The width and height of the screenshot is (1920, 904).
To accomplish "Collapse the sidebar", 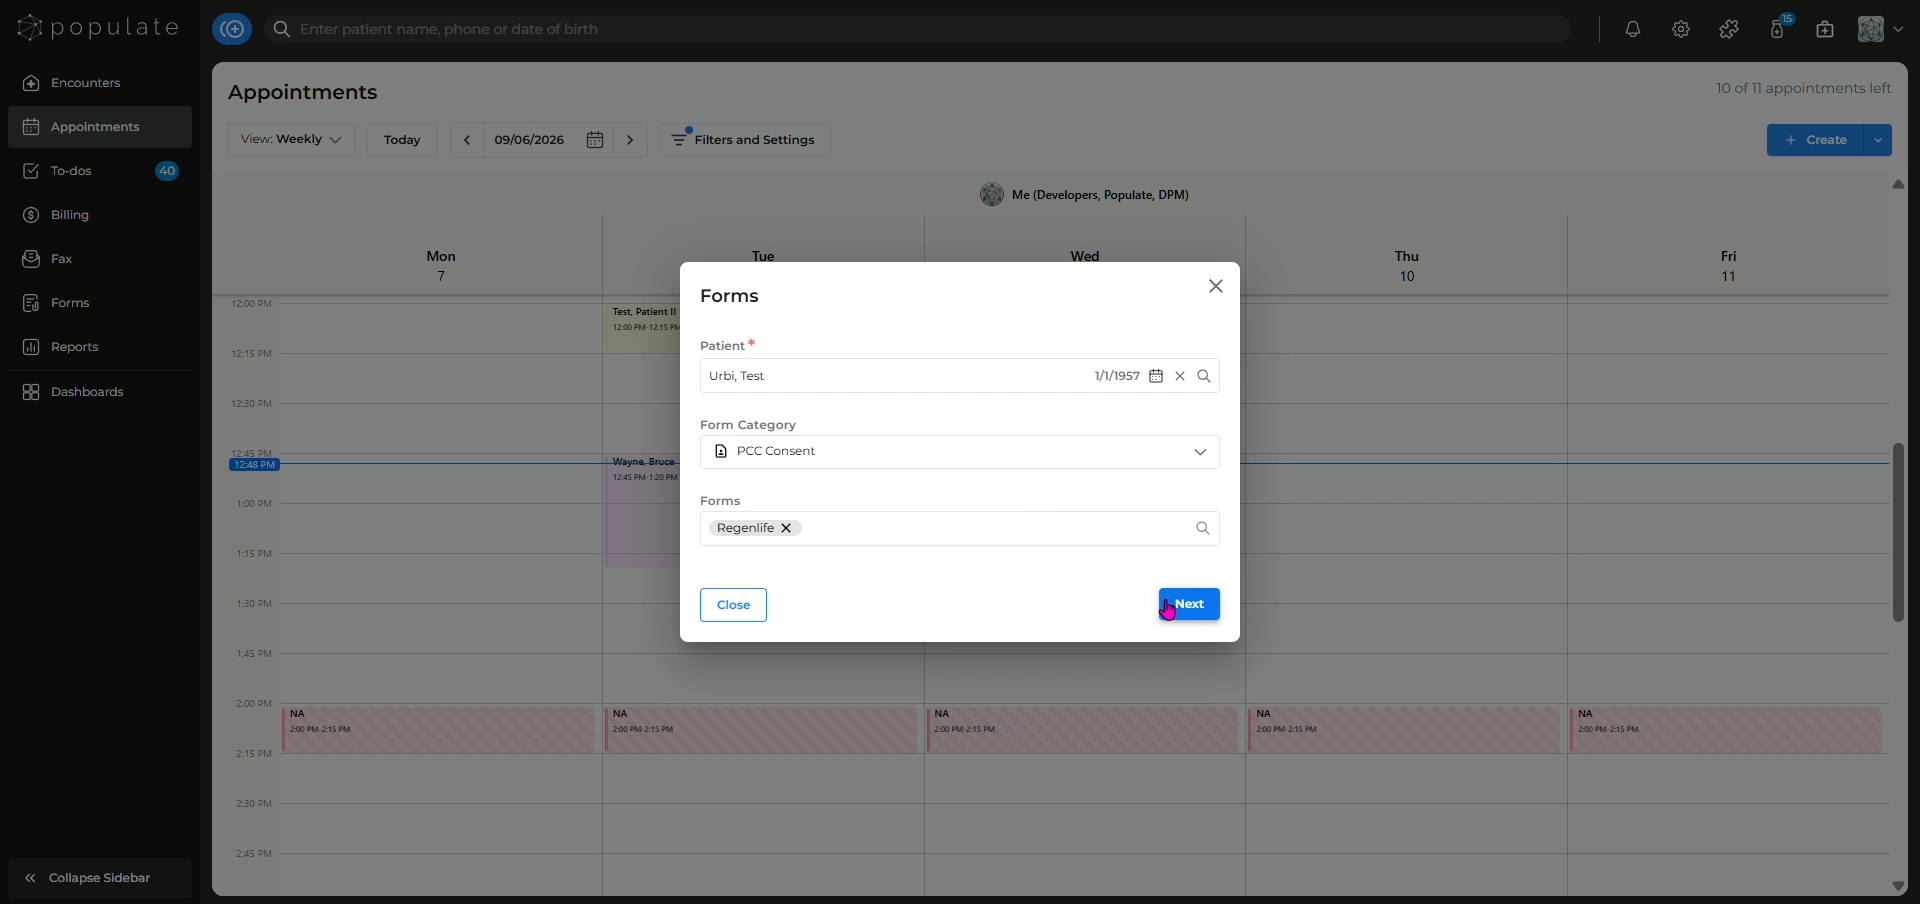I will tap(100, 878).
